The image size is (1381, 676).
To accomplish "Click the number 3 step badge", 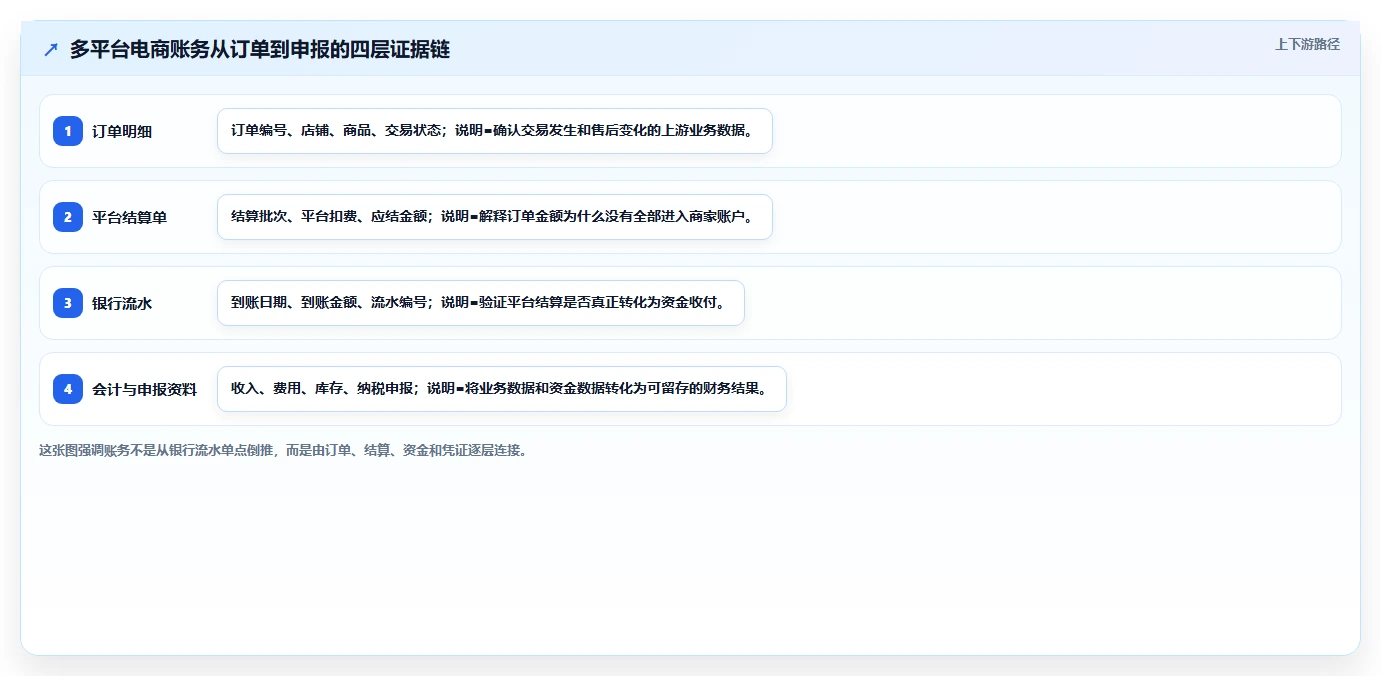I will click(68, 303).
